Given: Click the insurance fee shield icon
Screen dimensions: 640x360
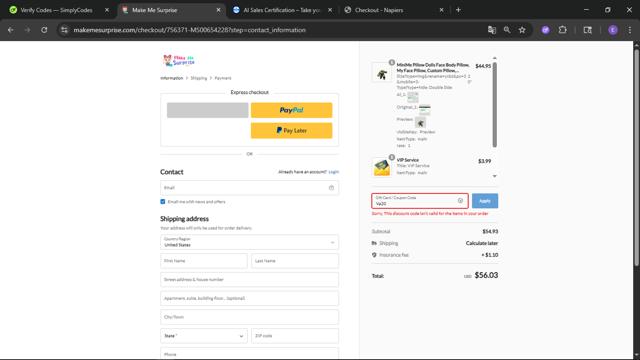Looking at the screenshot, I should tap(374, 255).
